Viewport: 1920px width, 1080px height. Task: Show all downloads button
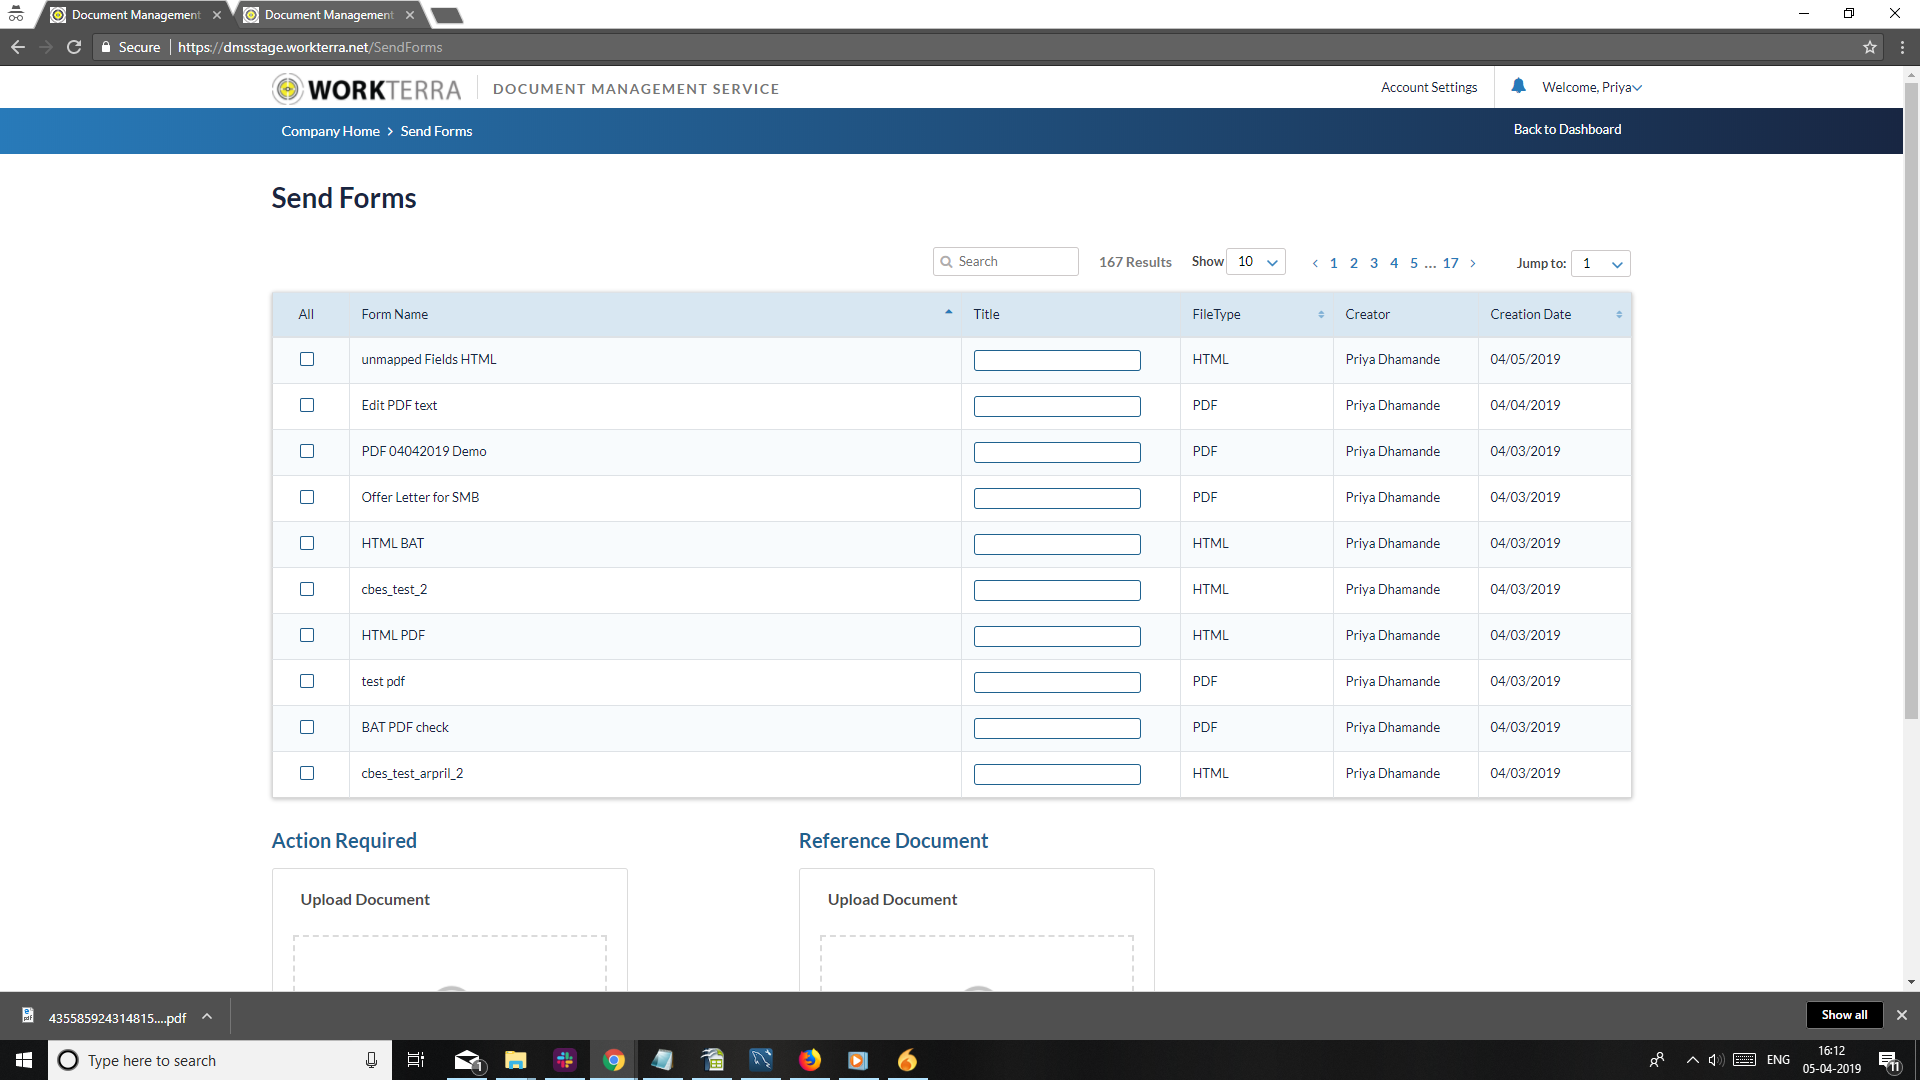[1843, 1015]
